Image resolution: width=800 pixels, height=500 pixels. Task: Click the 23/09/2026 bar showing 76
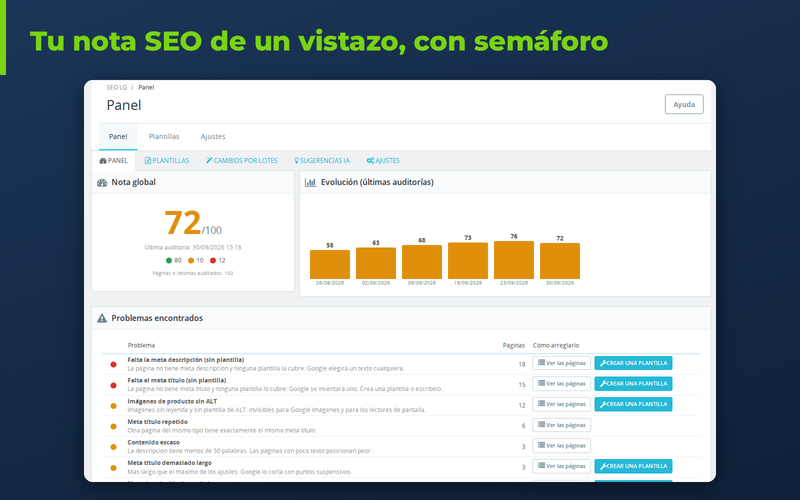[x=514, y=260]
